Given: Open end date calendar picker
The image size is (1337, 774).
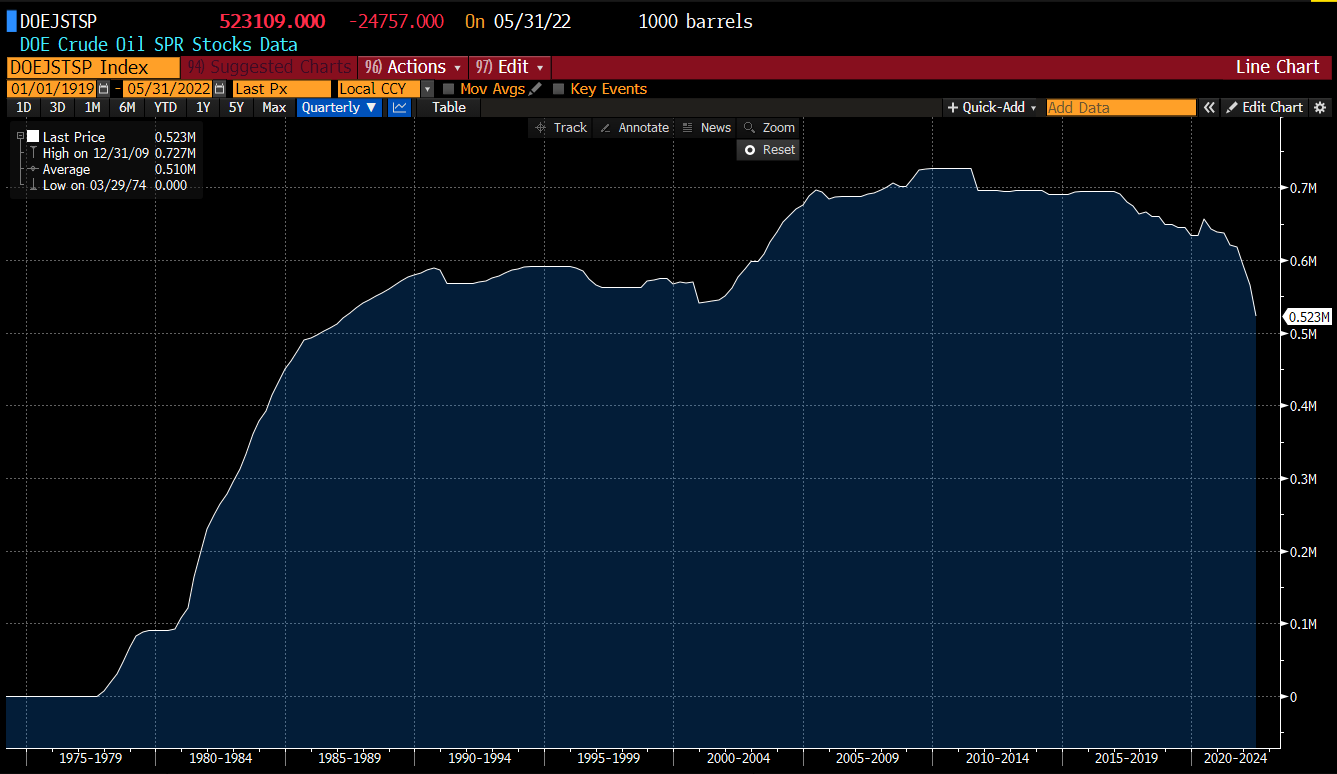Looking at the screenshot, I should 219,89.
